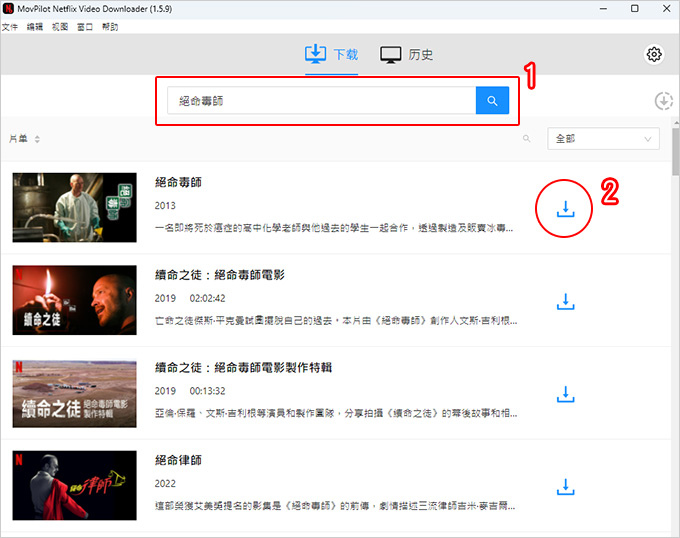Select the 續命之徒 movie poster thumbnail

pyautogui.click(x=75, y=300)
